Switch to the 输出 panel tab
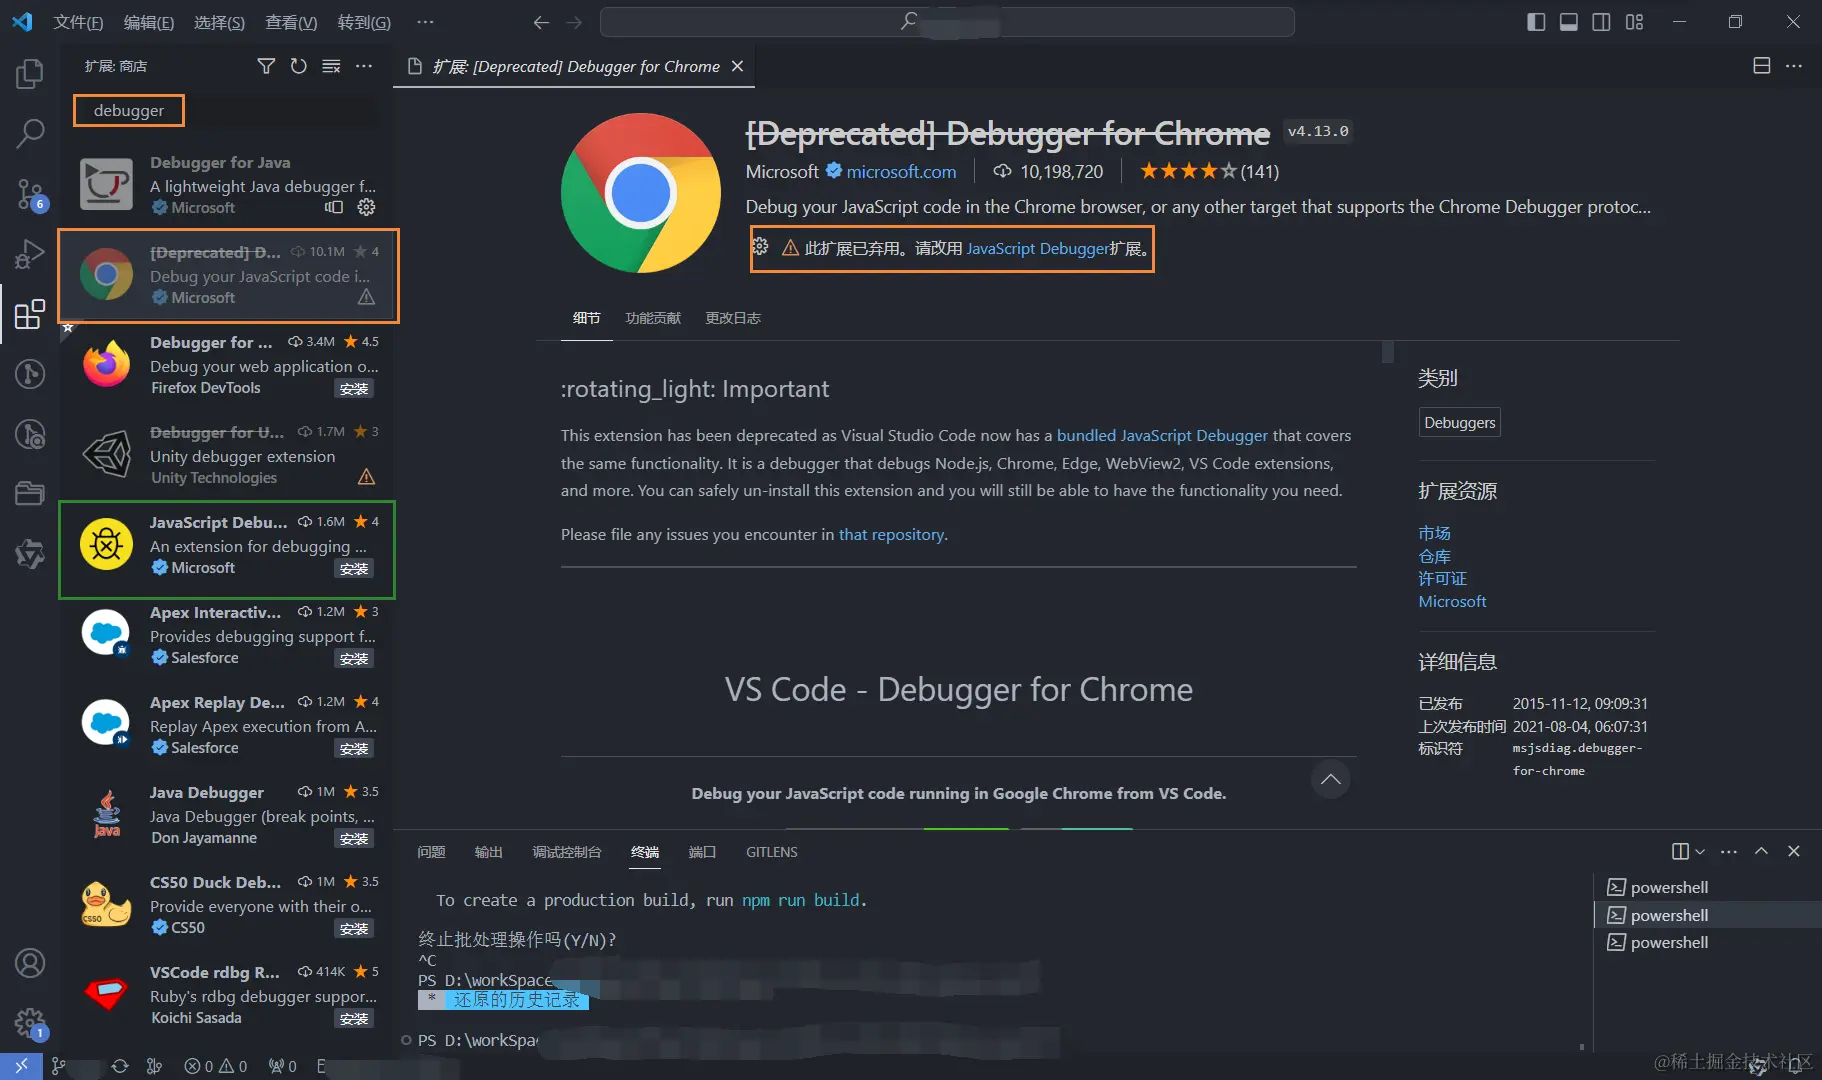Screen dimensions: 1822x1080 point(488,852)
